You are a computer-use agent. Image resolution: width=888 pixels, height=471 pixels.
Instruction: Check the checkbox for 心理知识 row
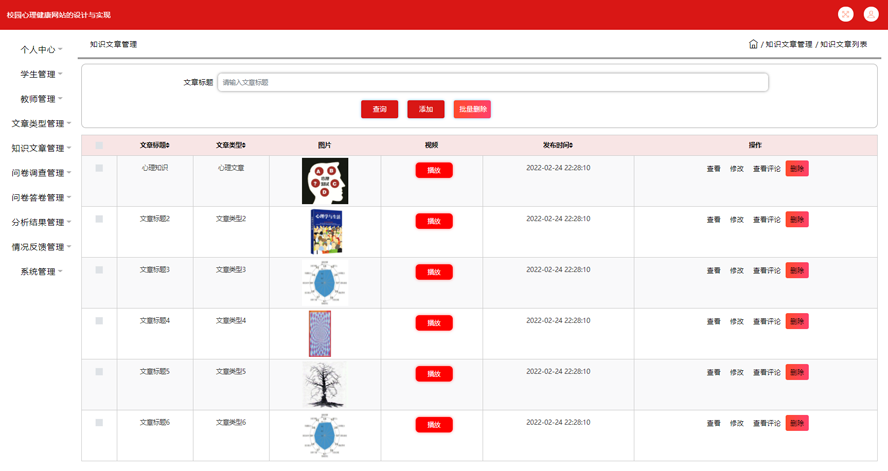pos(99,168)
